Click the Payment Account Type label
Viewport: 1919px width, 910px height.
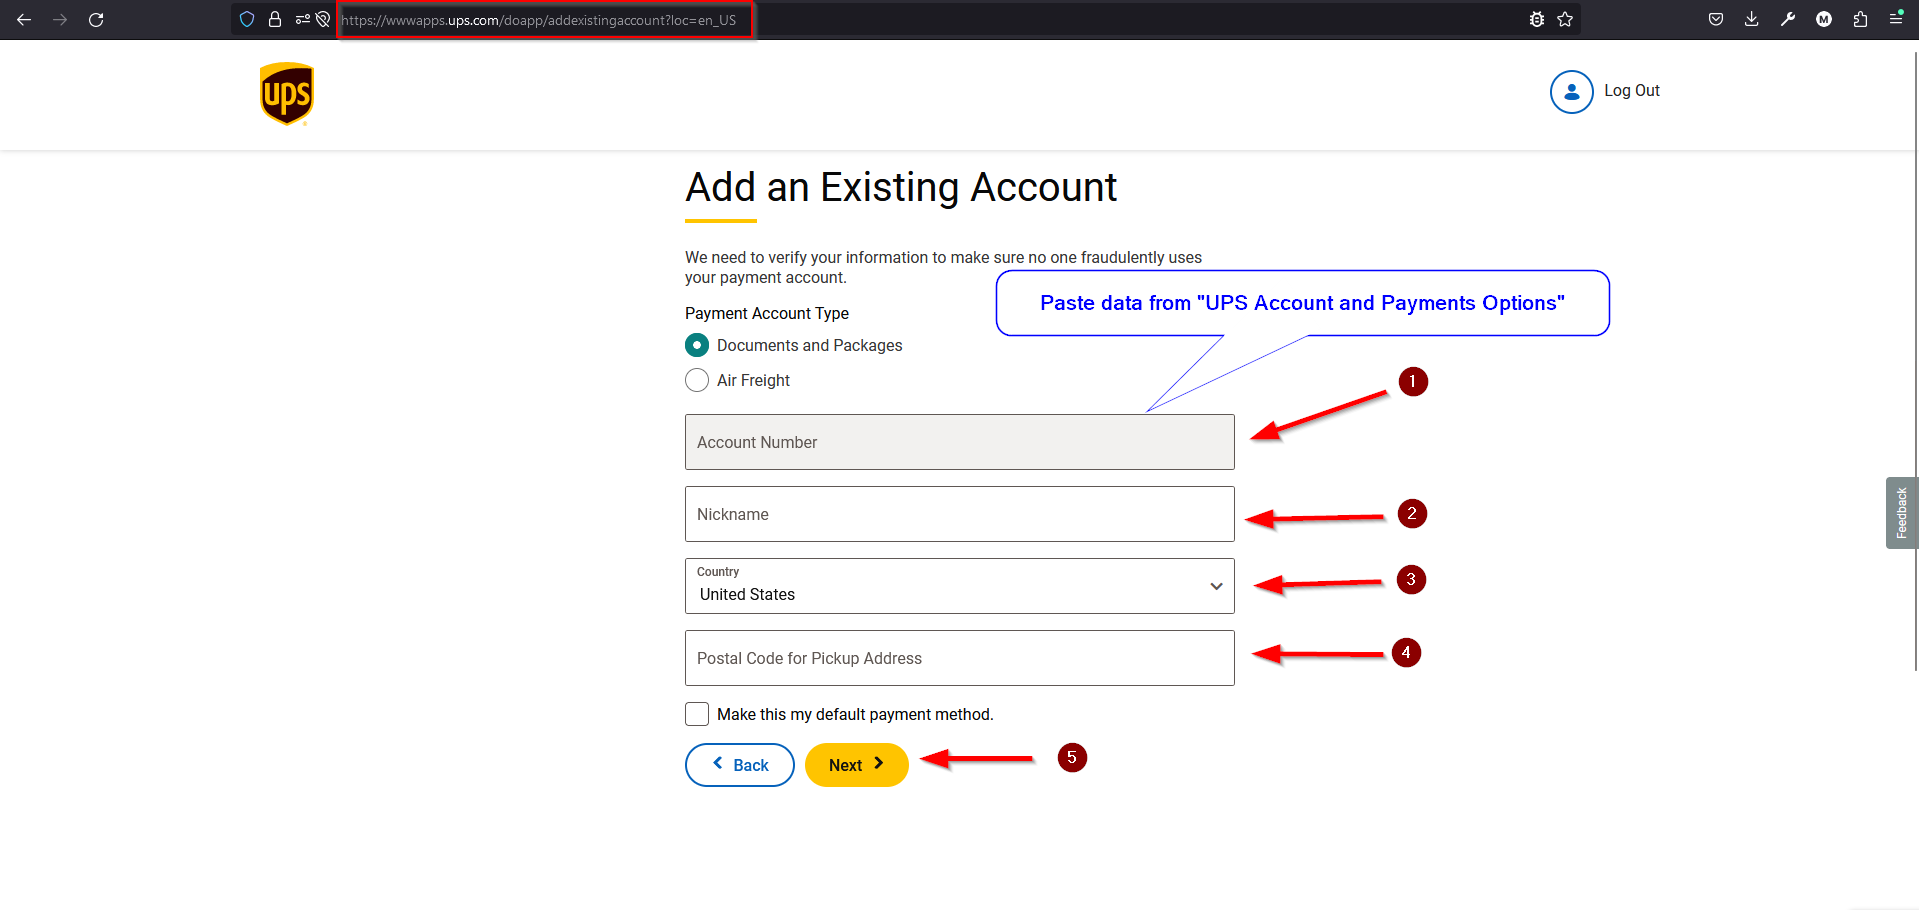[x=767, y=313]
